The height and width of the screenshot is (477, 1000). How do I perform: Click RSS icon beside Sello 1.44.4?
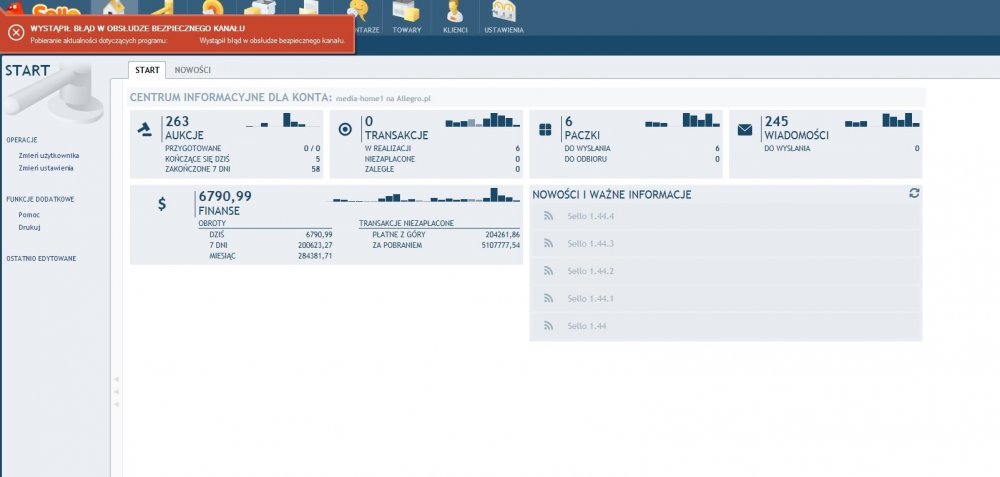pos(547,216)
